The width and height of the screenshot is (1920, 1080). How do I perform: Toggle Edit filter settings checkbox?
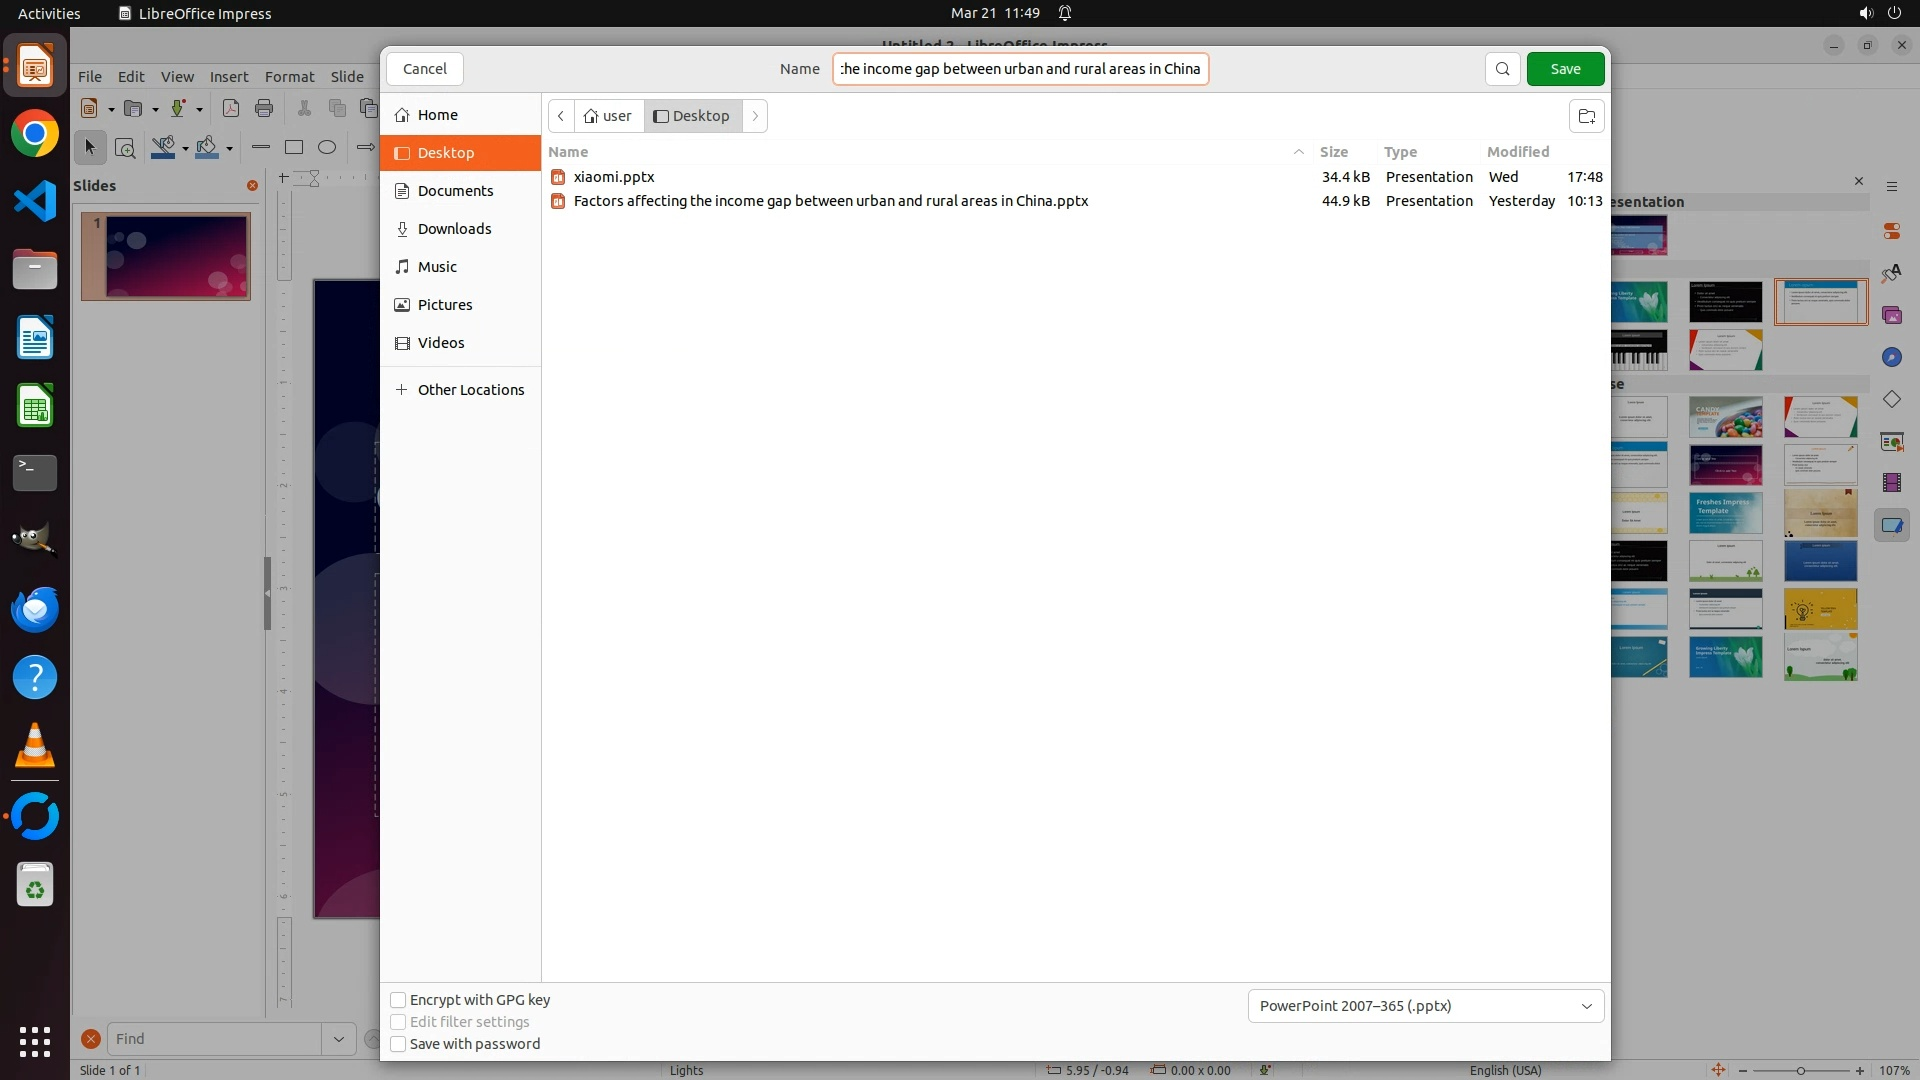coord(398,1022)
